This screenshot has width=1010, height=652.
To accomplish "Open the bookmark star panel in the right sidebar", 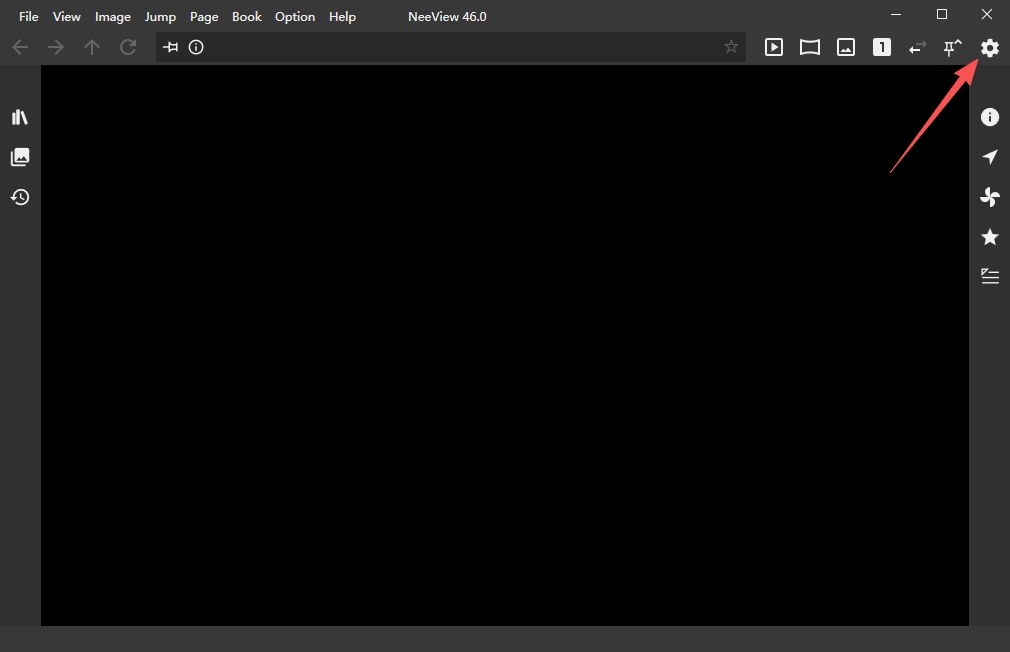I will pyautogui.click(x=989, y=236).
